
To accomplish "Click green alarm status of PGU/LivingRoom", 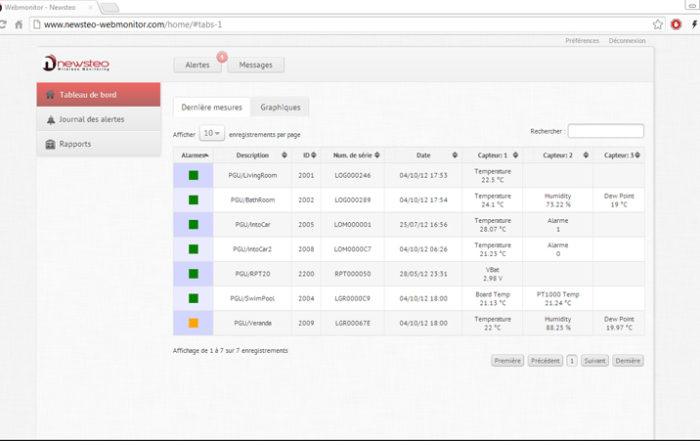I will coord(193,175).
